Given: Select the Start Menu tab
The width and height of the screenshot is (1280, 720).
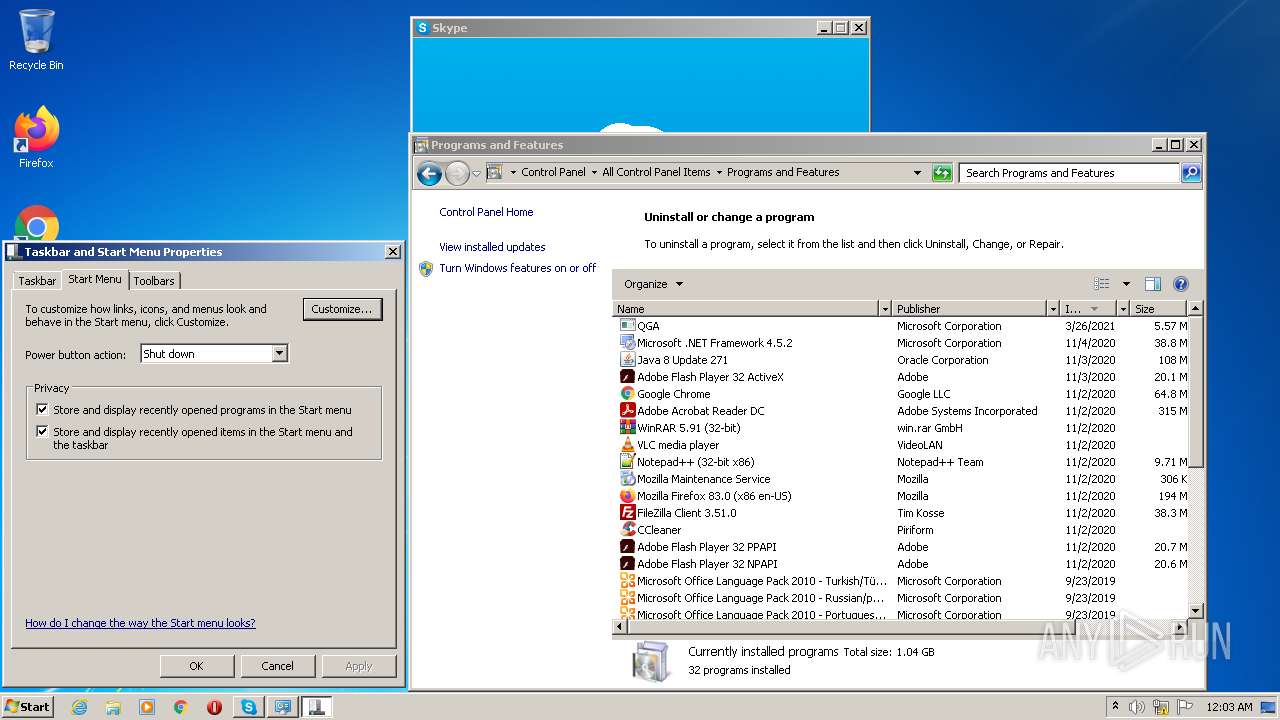Looking at the screenshot, I should (x=95, y=279).
